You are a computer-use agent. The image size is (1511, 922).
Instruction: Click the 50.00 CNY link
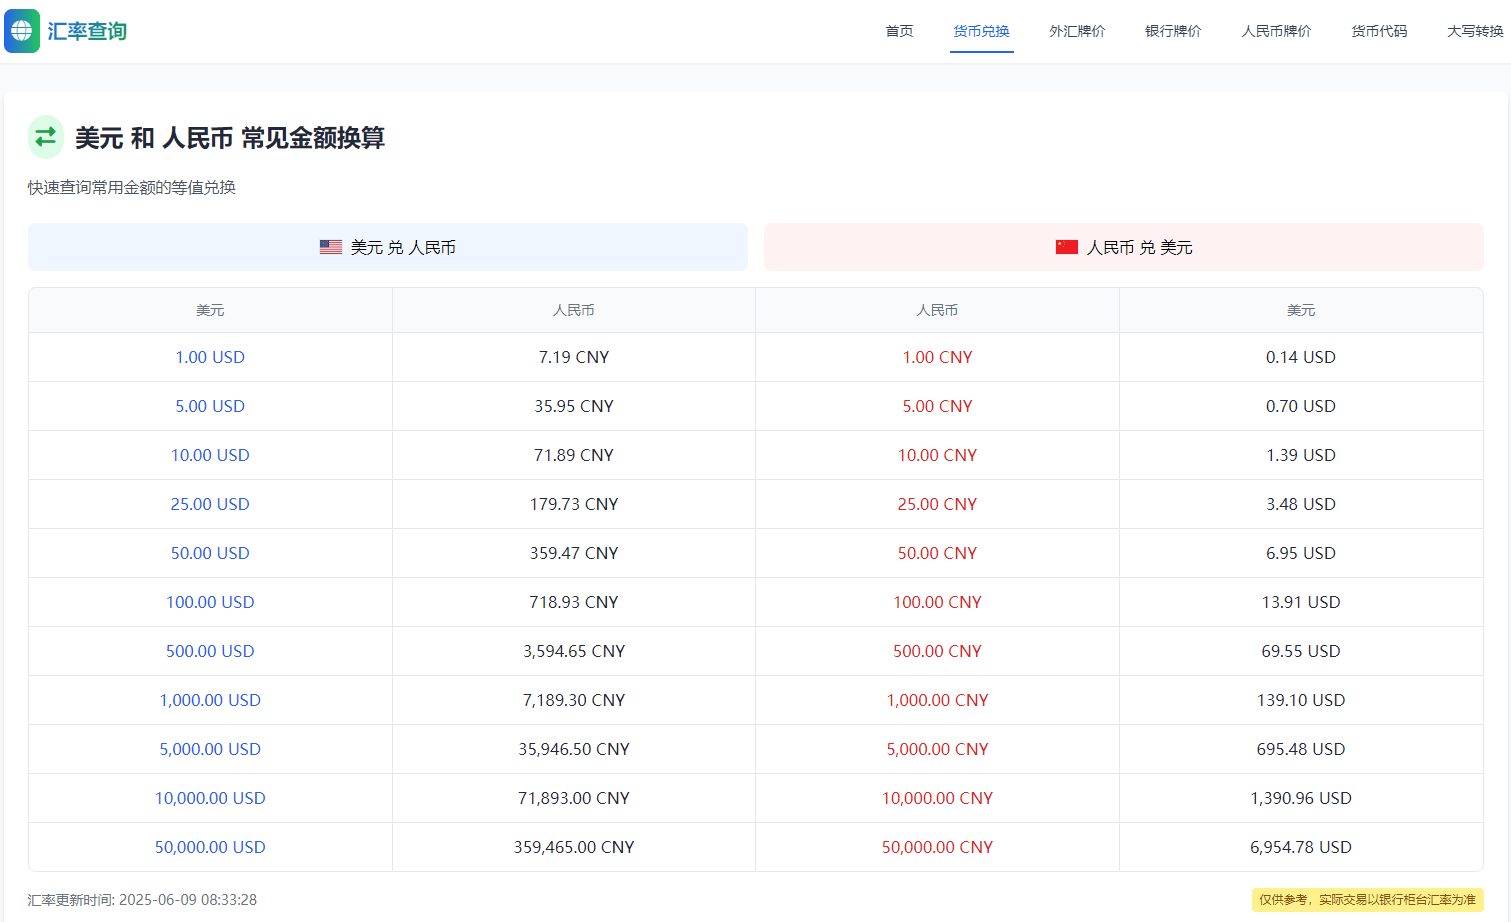[937, 553]
